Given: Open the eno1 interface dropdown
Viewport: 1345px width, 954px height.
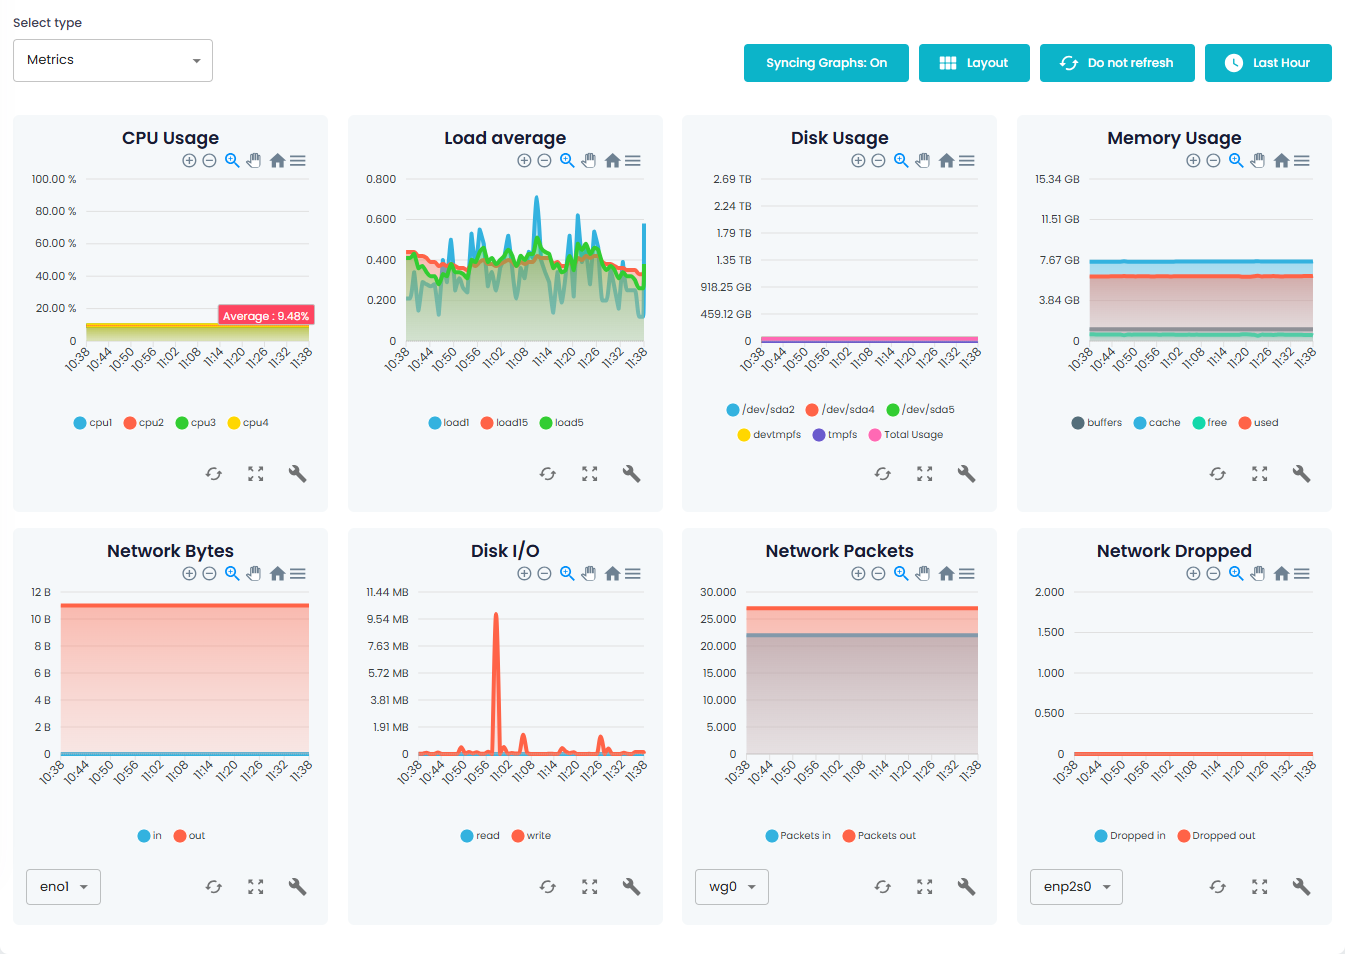Looking at the screenshot, I should (63, 887).
